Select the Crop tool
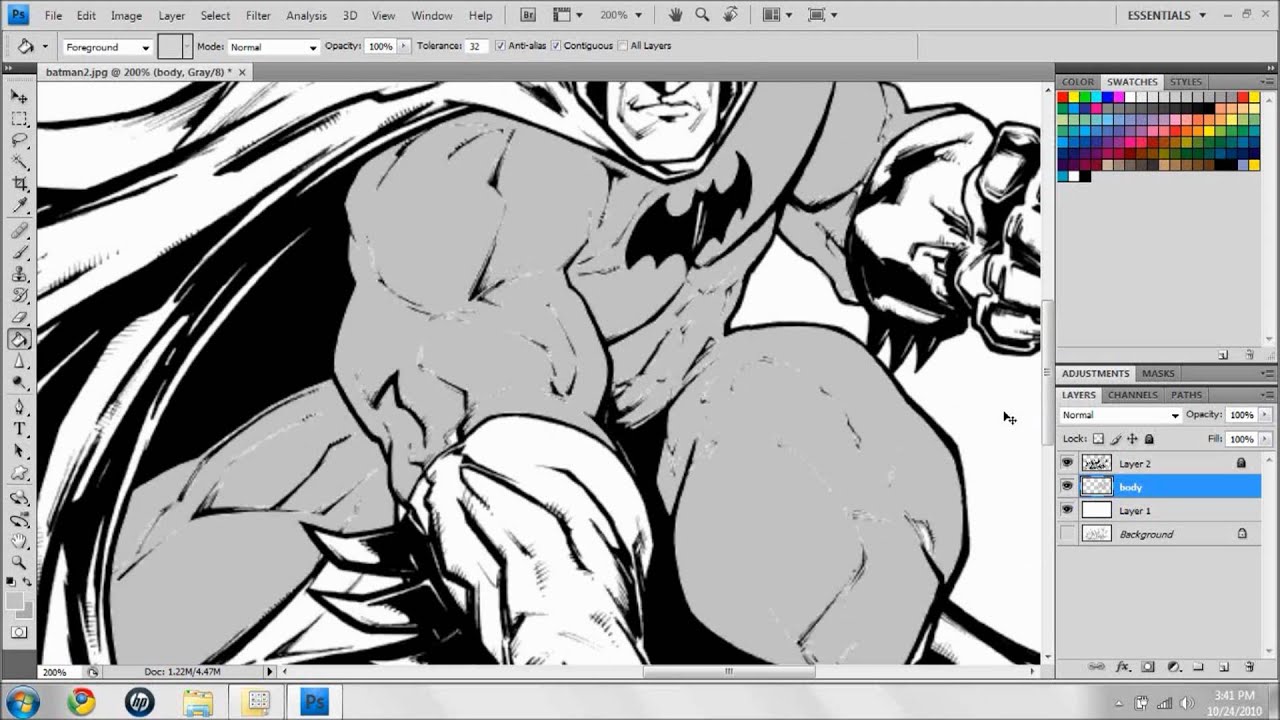1280x720 pixels. click(19, 184)
